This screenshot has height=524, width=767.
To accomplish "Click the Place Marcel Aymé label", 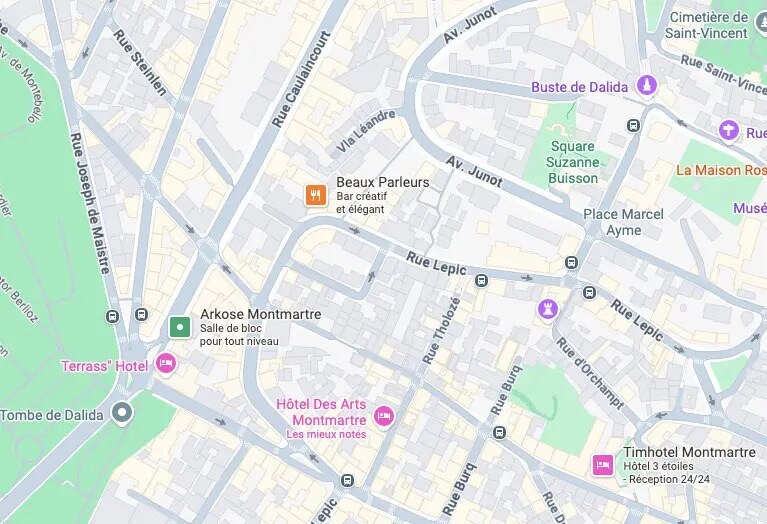I will (x=623, y=222).
